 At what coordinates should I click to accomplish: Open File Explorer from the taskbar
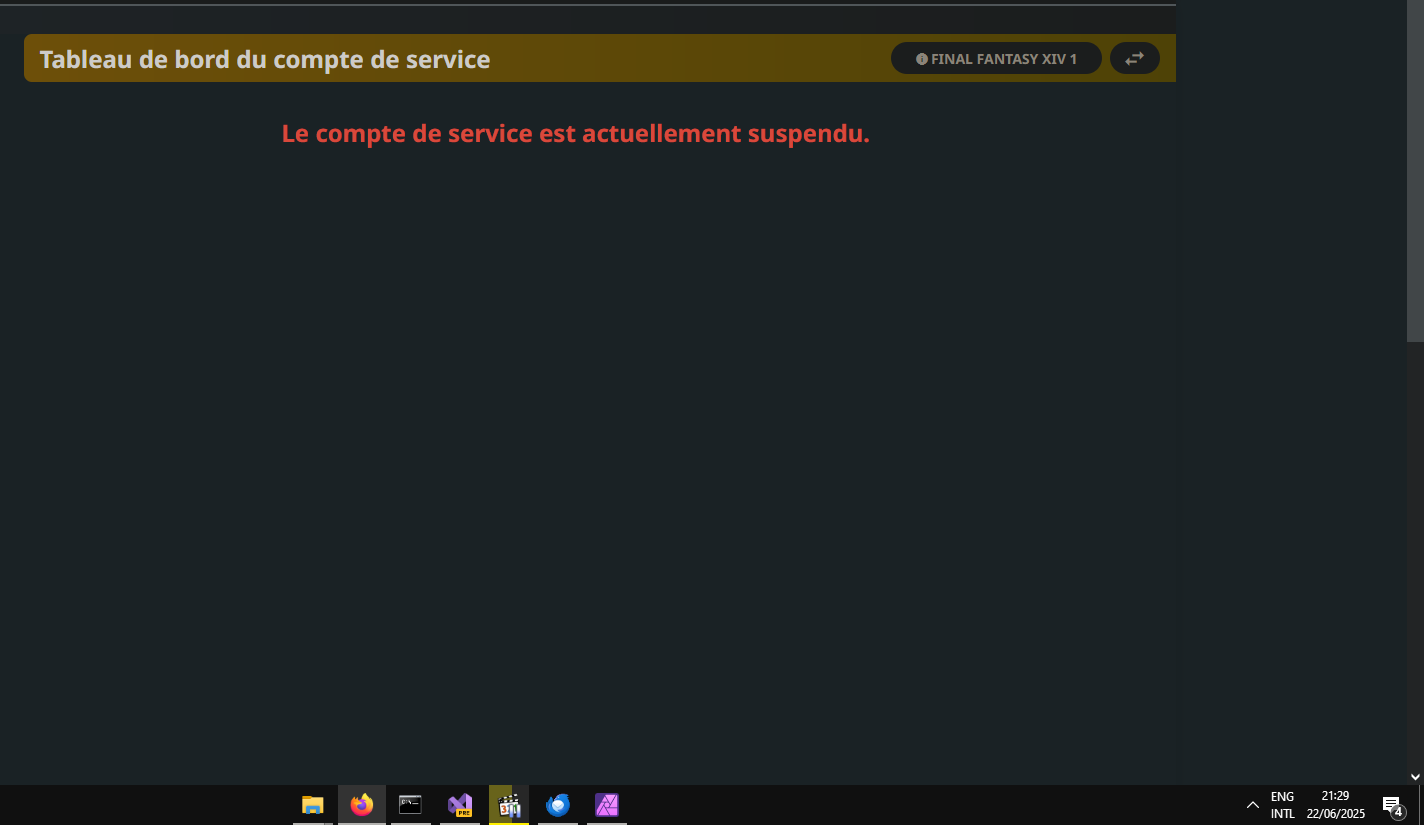pyautogui.click(x=313, y=805)
